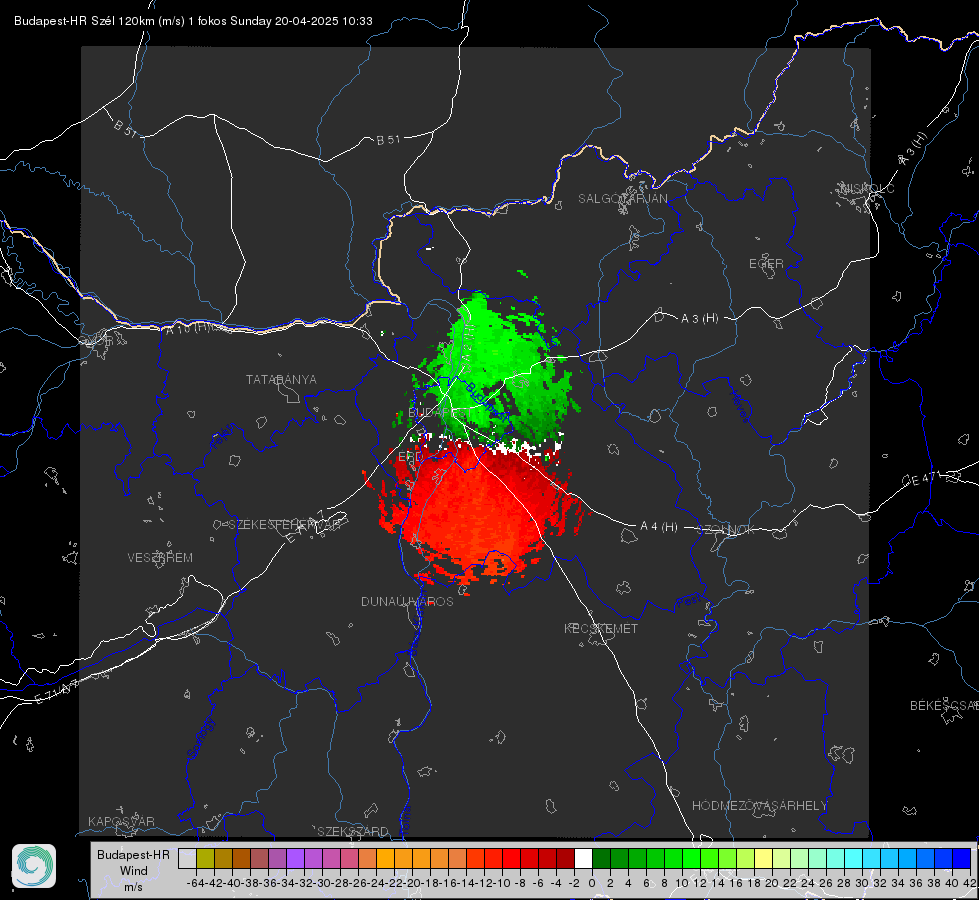979x900 pixels.
Task: Click the blue Somogy county label
Action: point(201,738)
